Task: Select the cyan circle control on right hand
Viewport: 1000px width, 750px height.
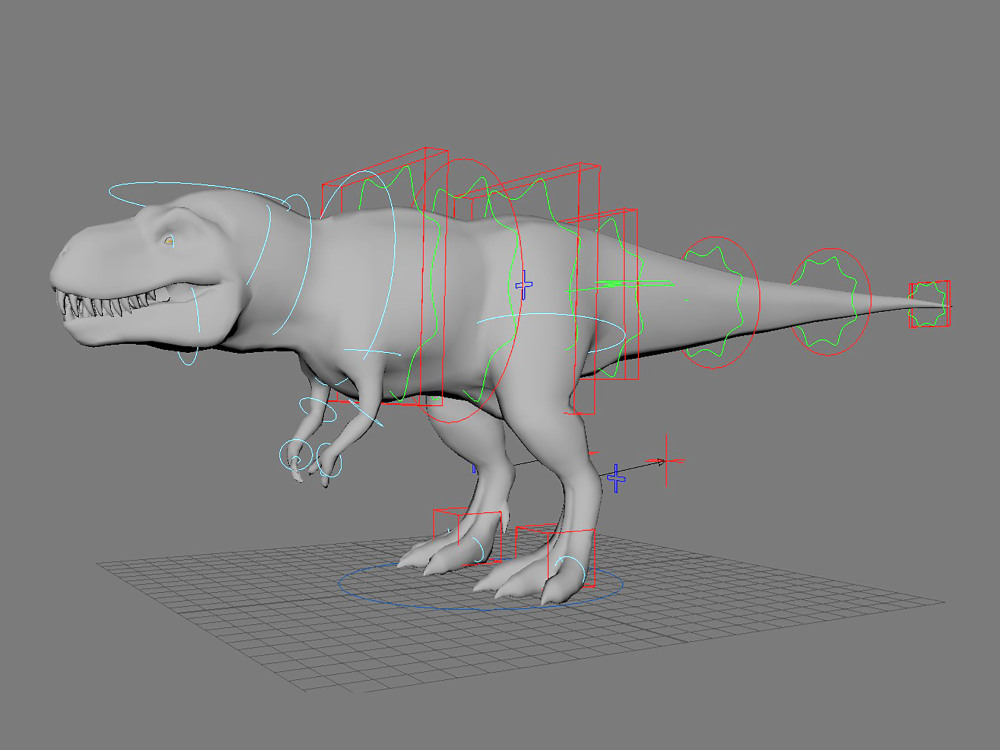Action: tap(296, 455)
